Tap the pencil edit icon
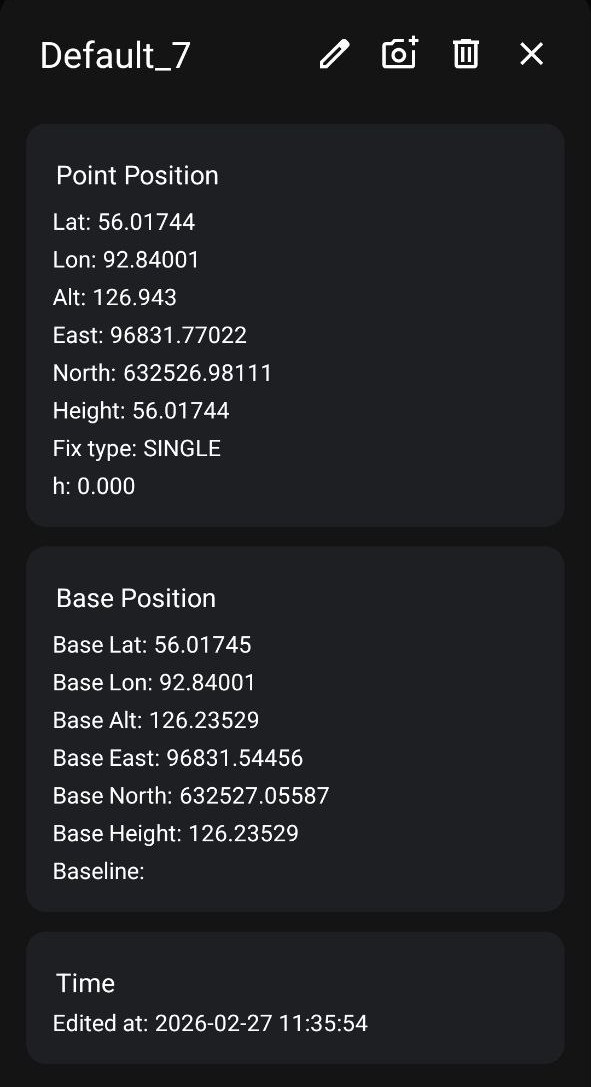 click(335, 54)
